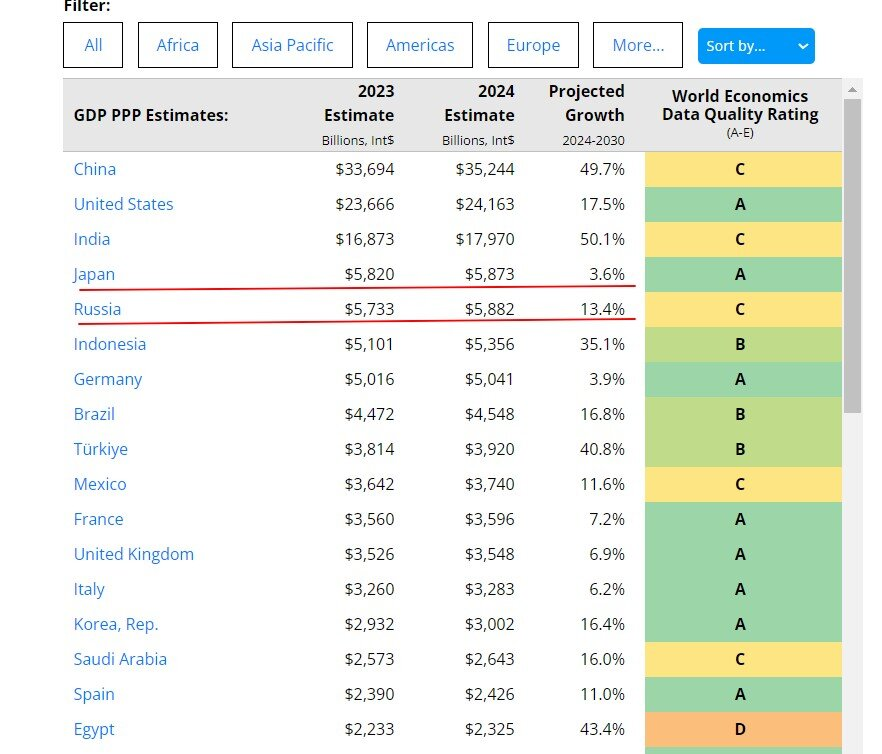This screenshot has width=882, height=754.
Task: Select Brazil's 2023 estimate $4,472
Action: [369, 414]
